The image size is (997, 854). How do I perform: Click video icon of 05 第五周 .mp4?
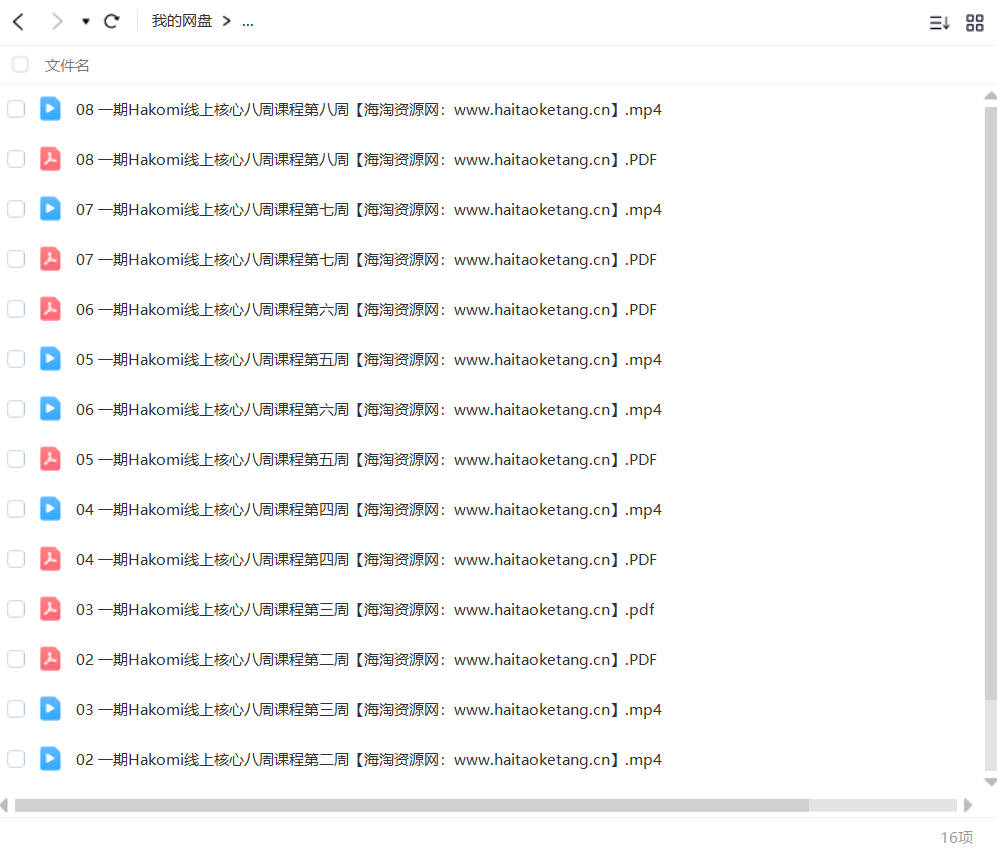50,359
